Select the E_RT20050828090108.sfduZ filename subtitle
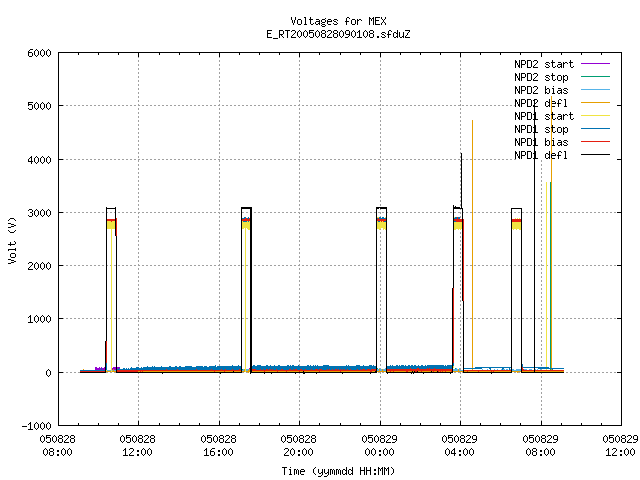The height and width of the screenshot is (480, 640). (x=338, y=34)
